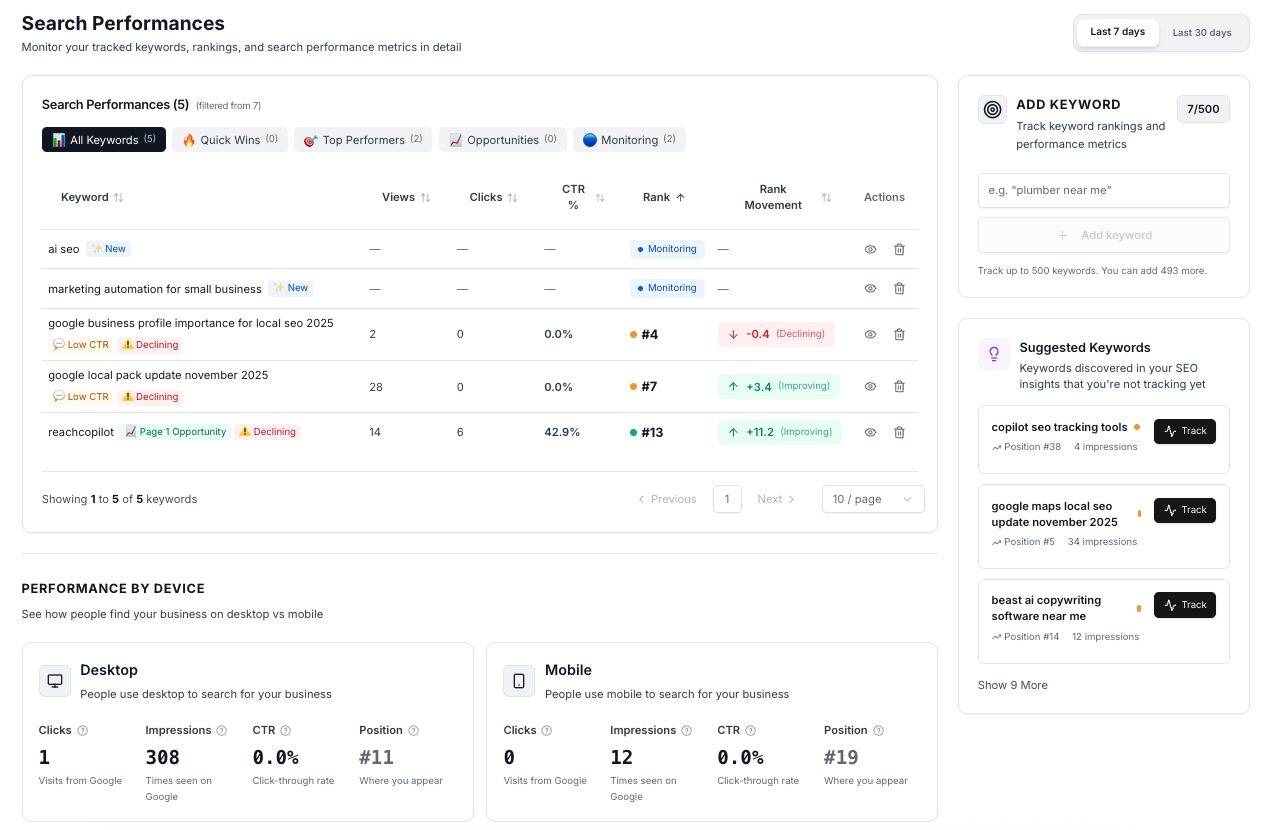1269x830 pixels.
Task: Click the Mobile device icon
Action: (x=519, y=680)
